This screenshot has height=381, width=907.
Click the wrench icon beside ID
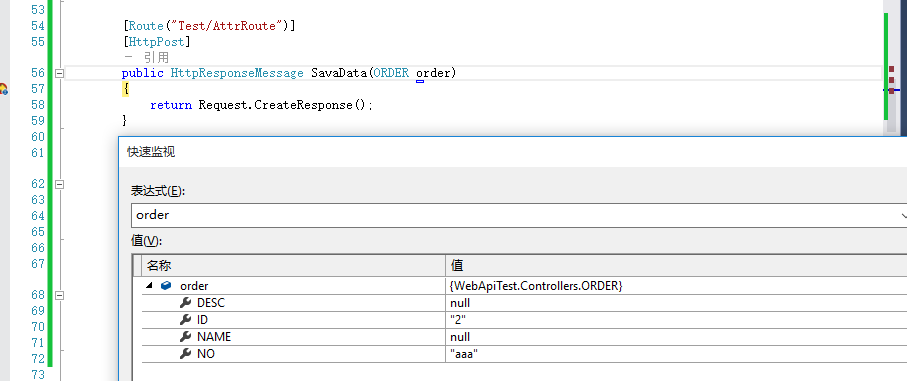(x=185, y=320)
